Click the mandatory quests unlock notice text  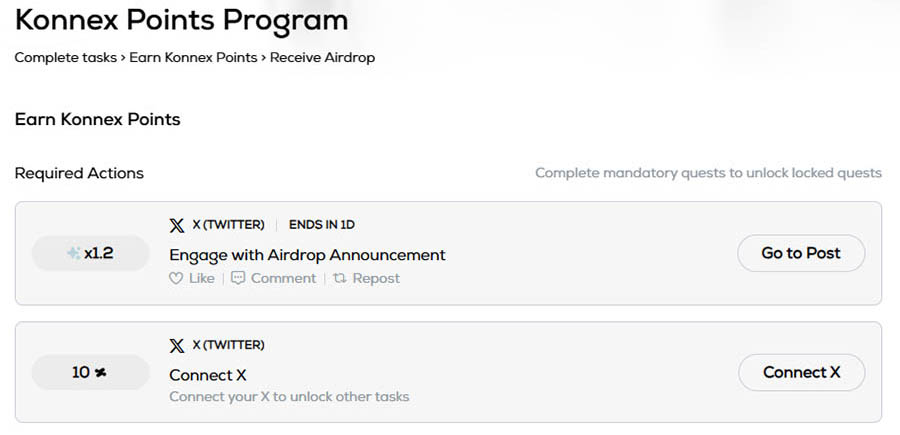pos(708,173)
